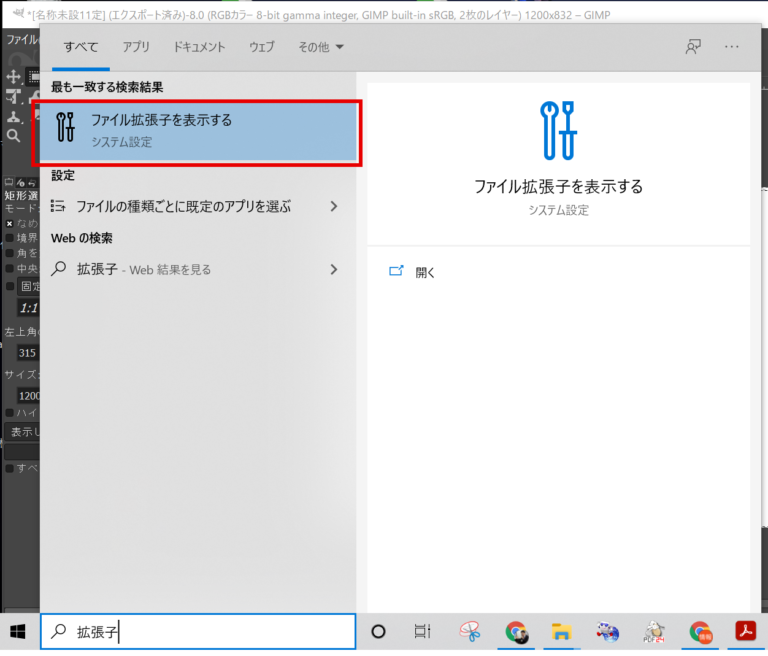Launch the Snipping Tool taskbar icon
The height and width of the screenshot is (656, 768).
(470, 632)
